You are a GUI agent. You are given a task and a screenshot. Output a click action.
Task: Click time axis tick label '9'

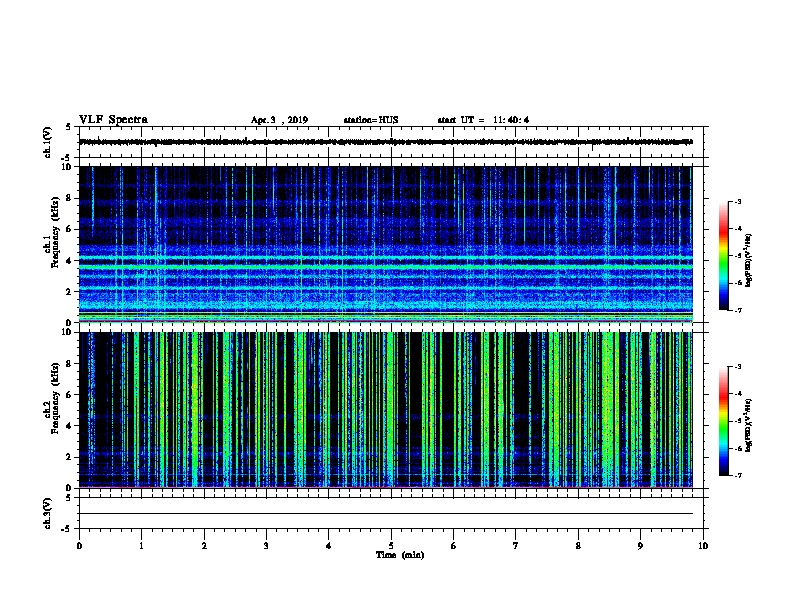640,546
